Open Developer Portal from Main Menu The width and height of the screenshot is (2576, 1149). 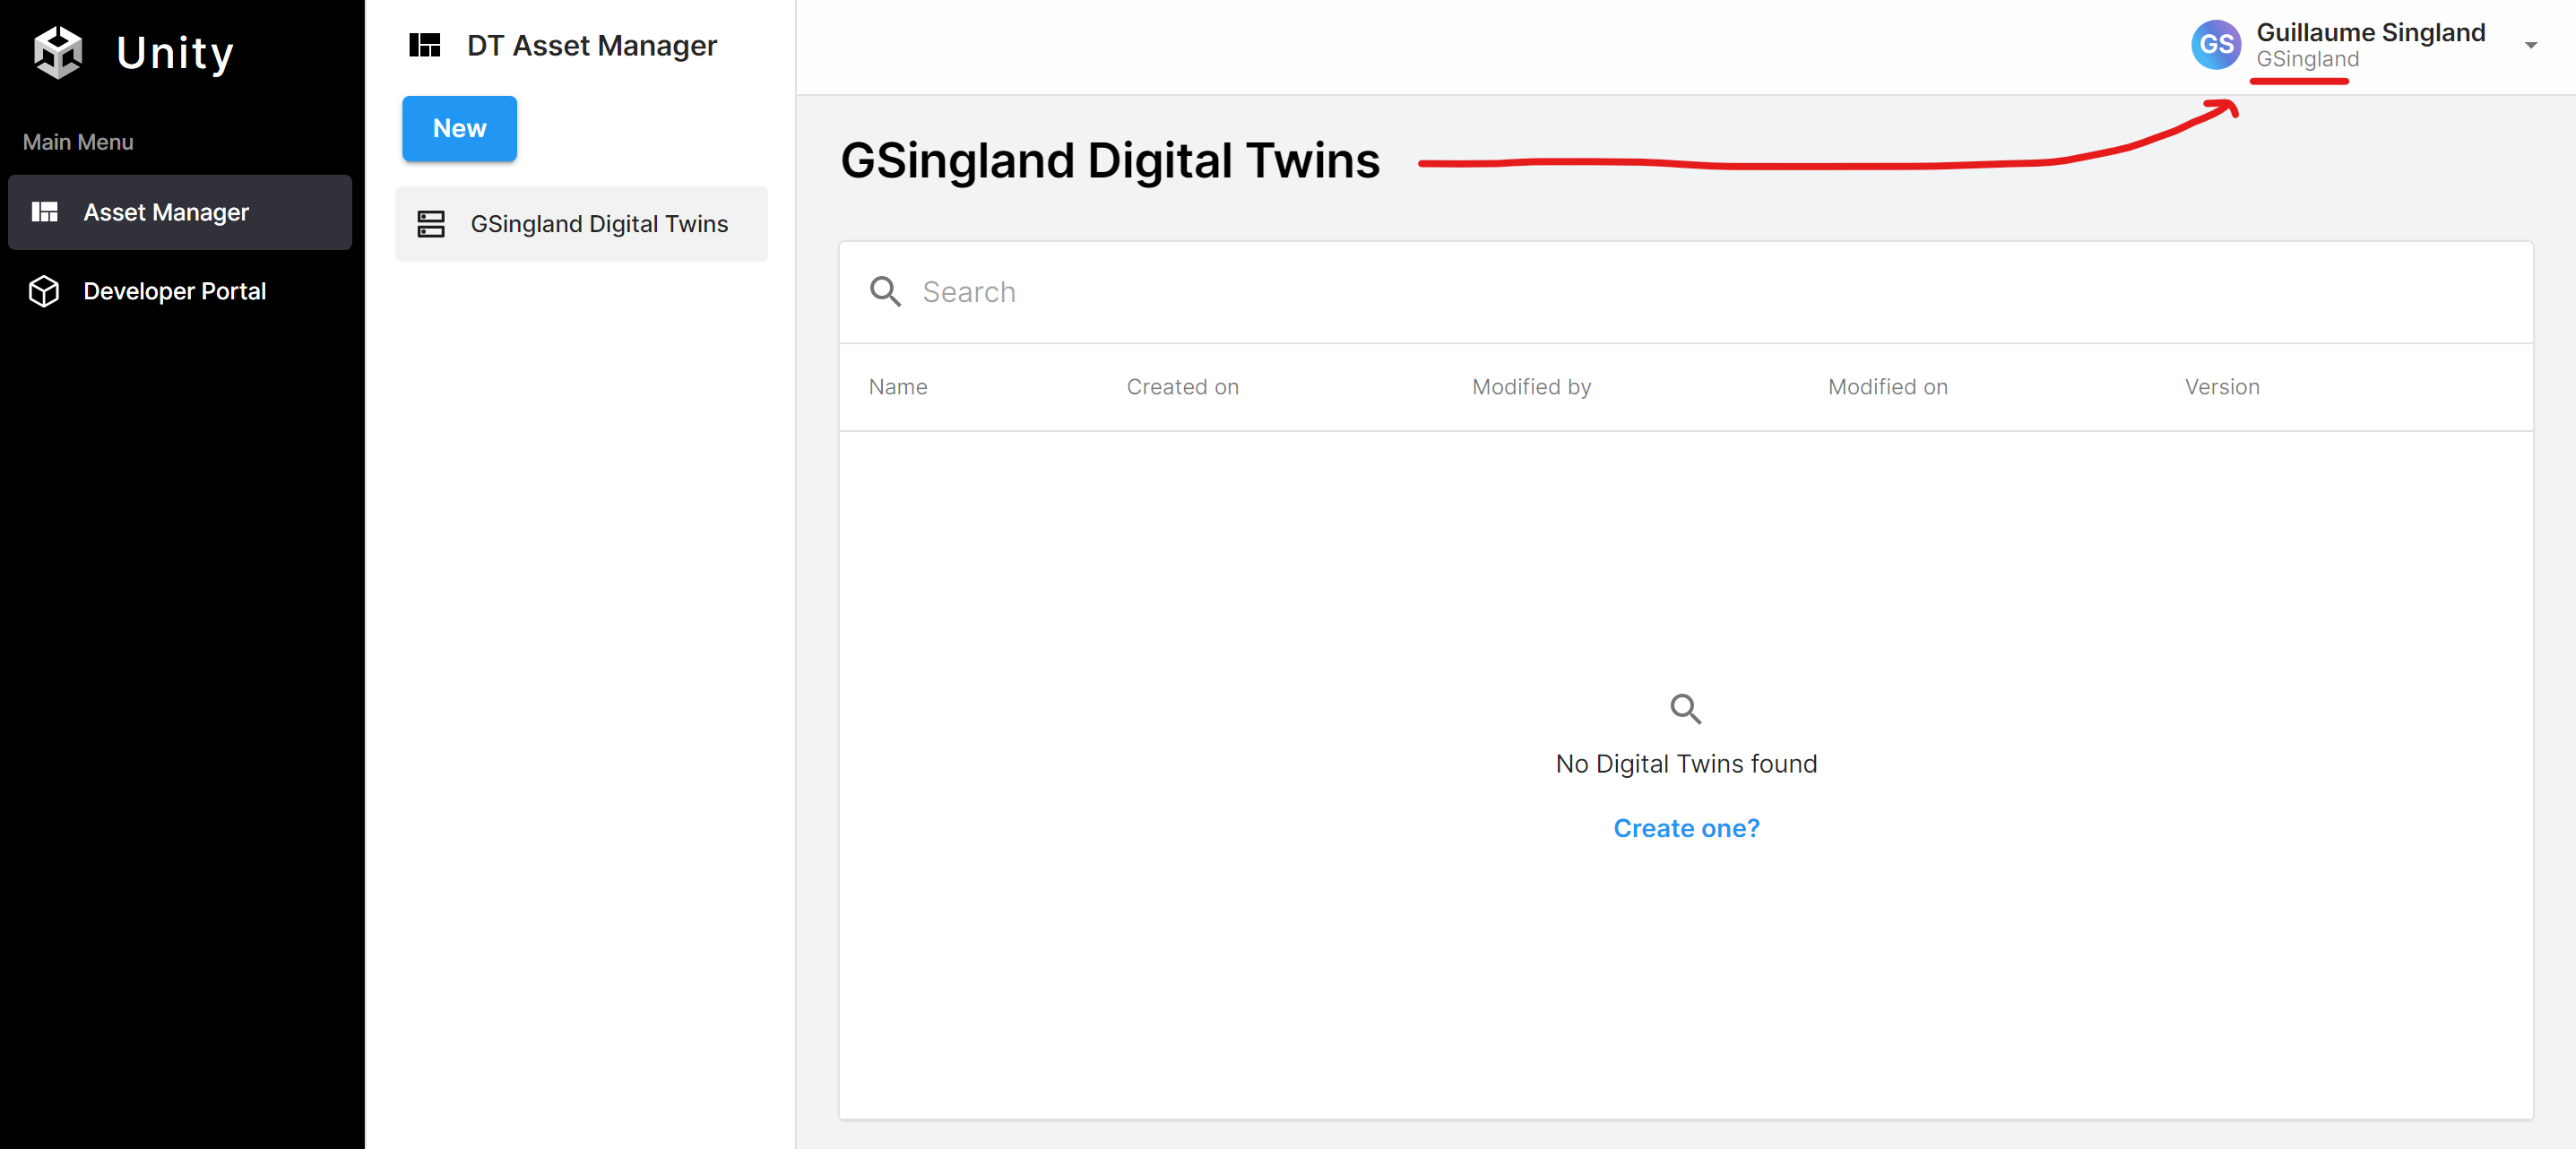(x=174, y=291)
